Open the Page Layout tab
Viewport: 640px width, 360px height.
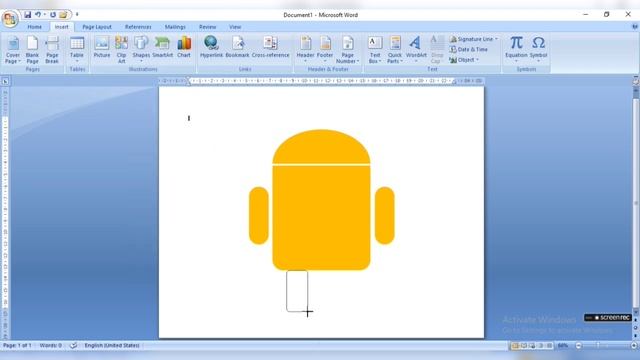click(x=97, y=27)
